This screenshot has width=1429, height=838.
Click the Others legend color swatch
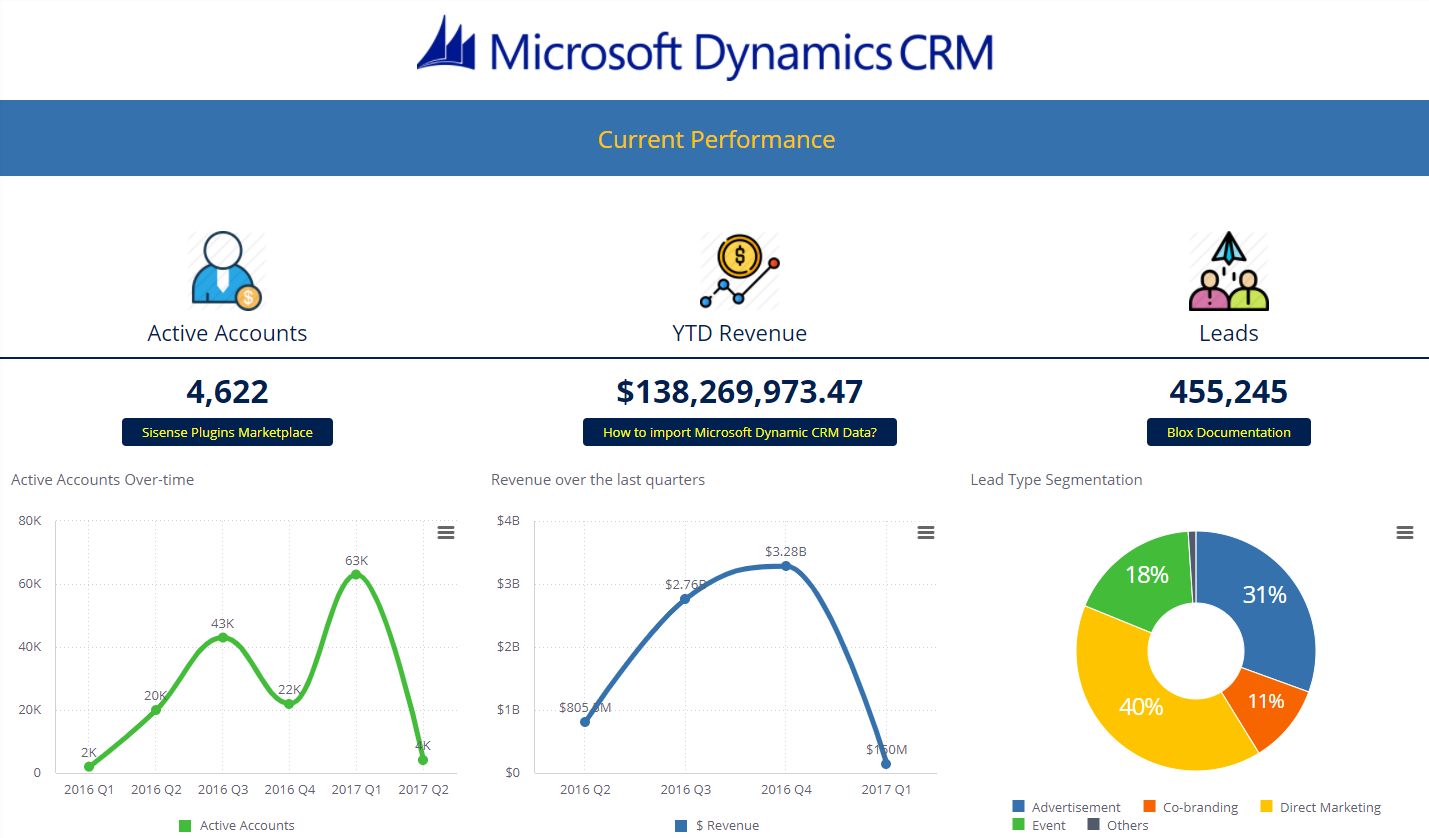1093,825
